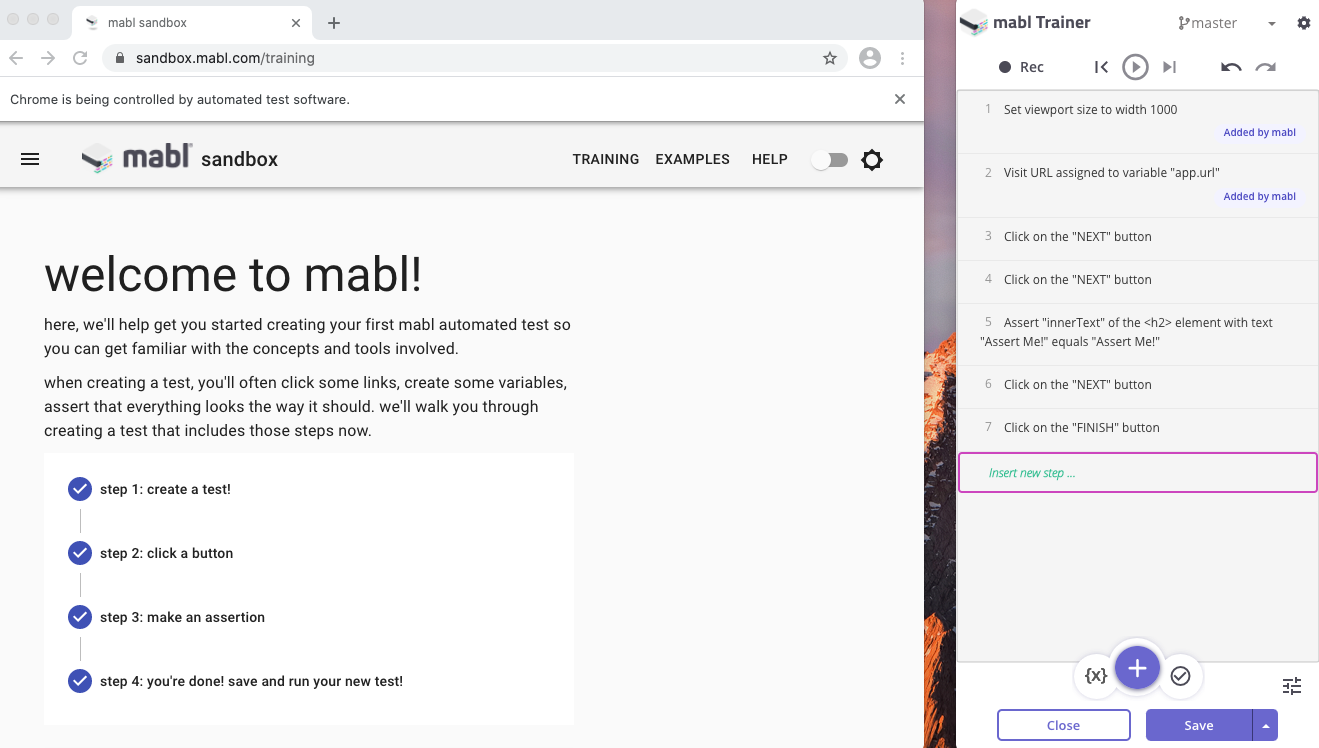The image size is (1319, 748).
Task: Redo the trainer action
Action: click(x=1266, y=67)
